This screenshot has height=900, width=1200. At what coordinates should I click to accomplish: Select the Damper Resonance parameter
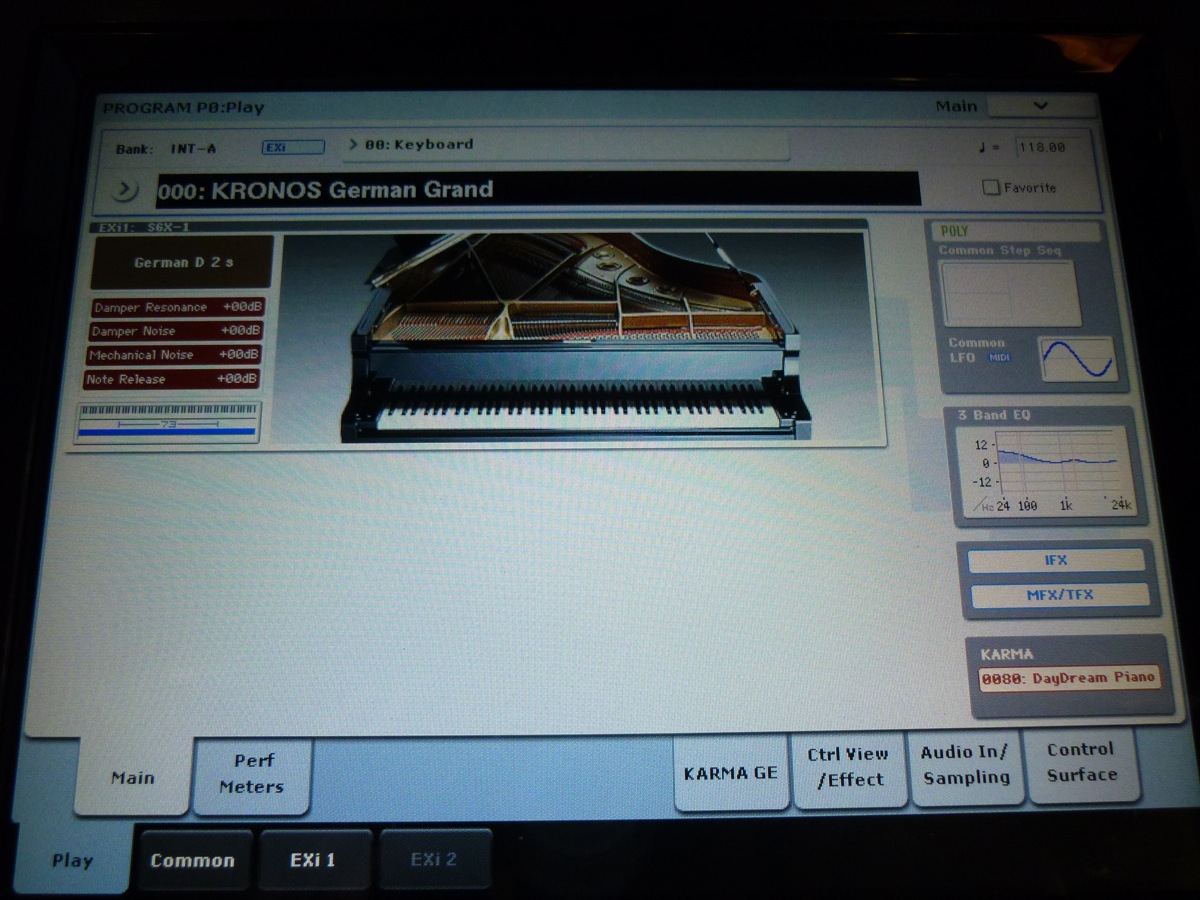coord(177,308)
